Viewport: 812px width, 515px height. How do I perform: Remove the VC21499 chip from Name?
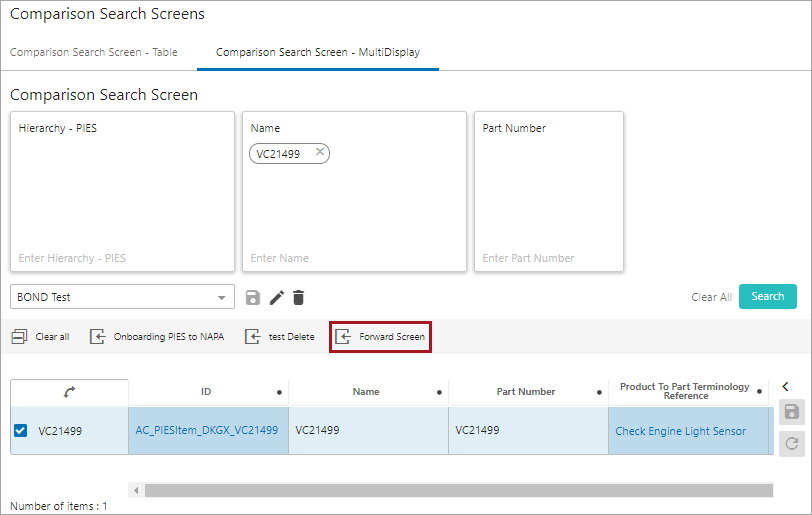(320, 152)
